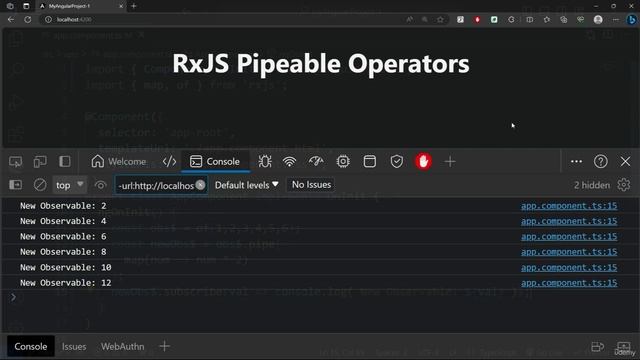Toggle the DevTools activity bar layout icon
The width and height of the screenshot is (640, 360).
64,162
